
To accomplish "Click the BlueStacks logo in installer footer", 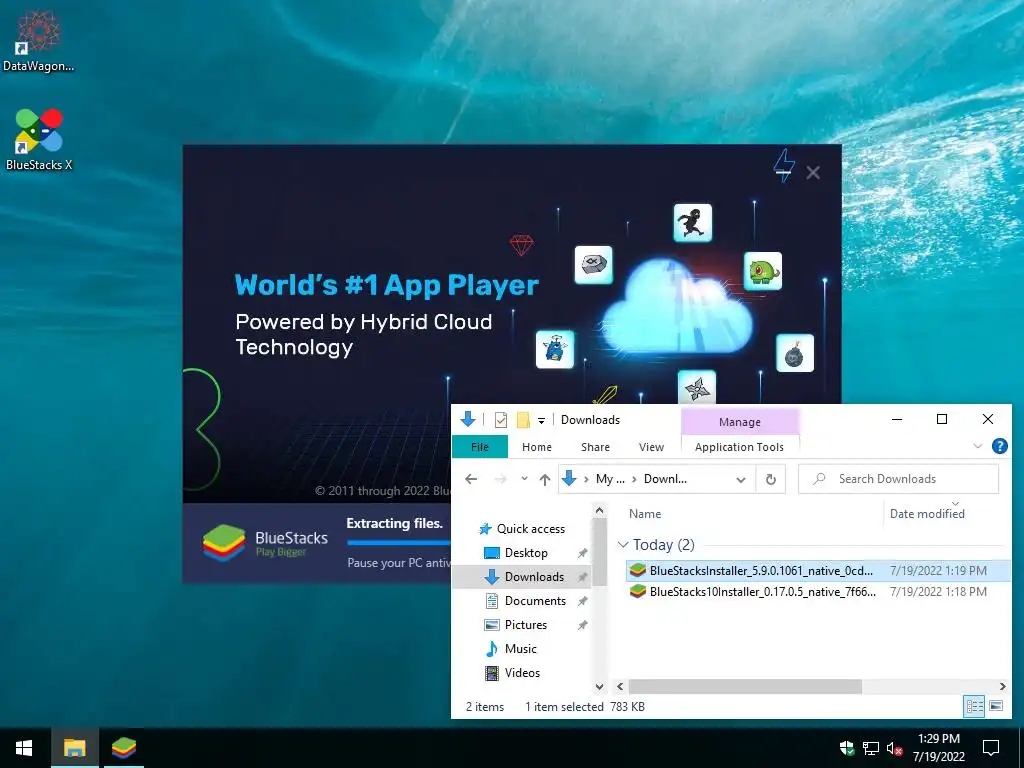I will coord(265,543).
